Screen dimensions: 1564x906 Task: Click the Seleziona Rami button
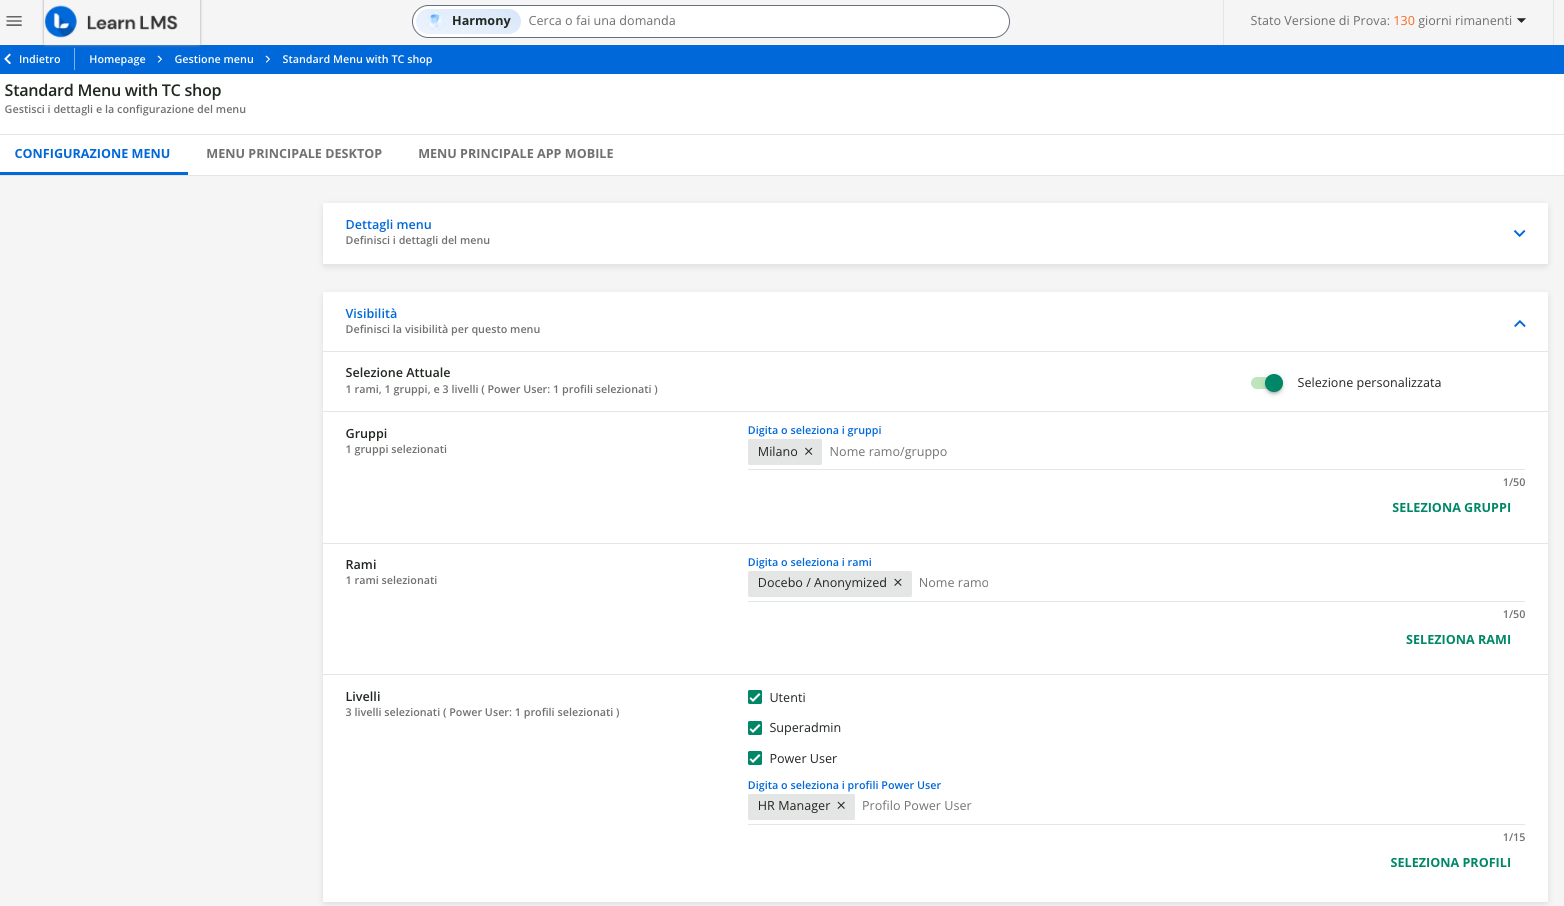point(1458,640)
